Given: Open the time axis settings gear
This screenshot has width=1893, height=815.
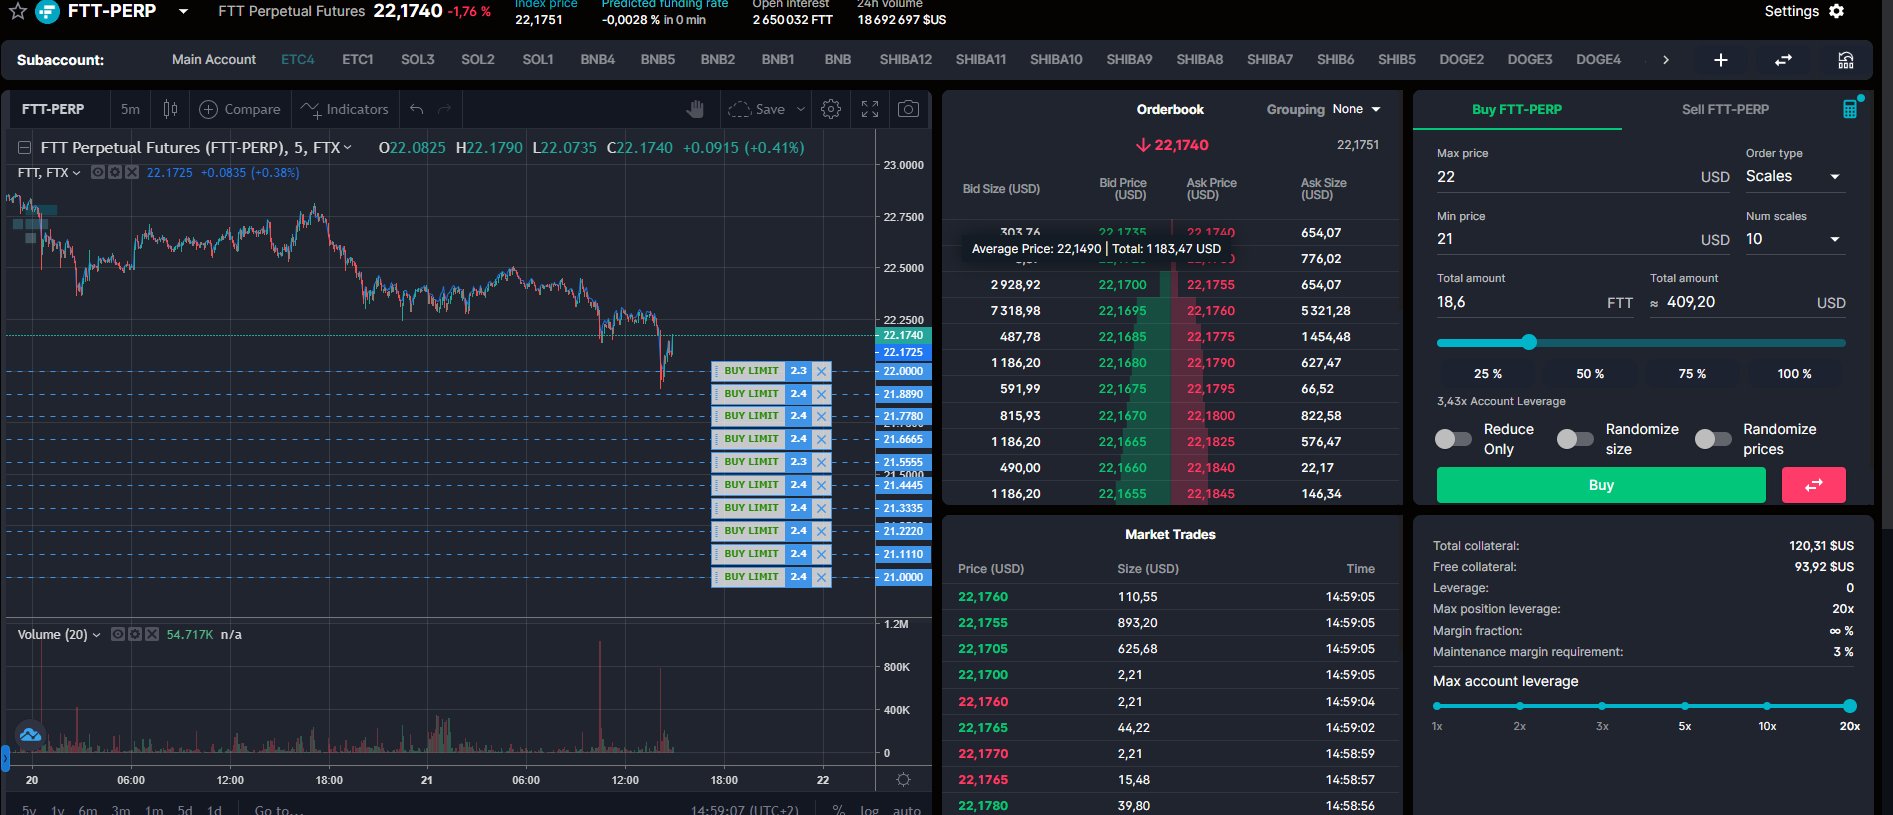Looking at the screenshot, I should [903, 780].
